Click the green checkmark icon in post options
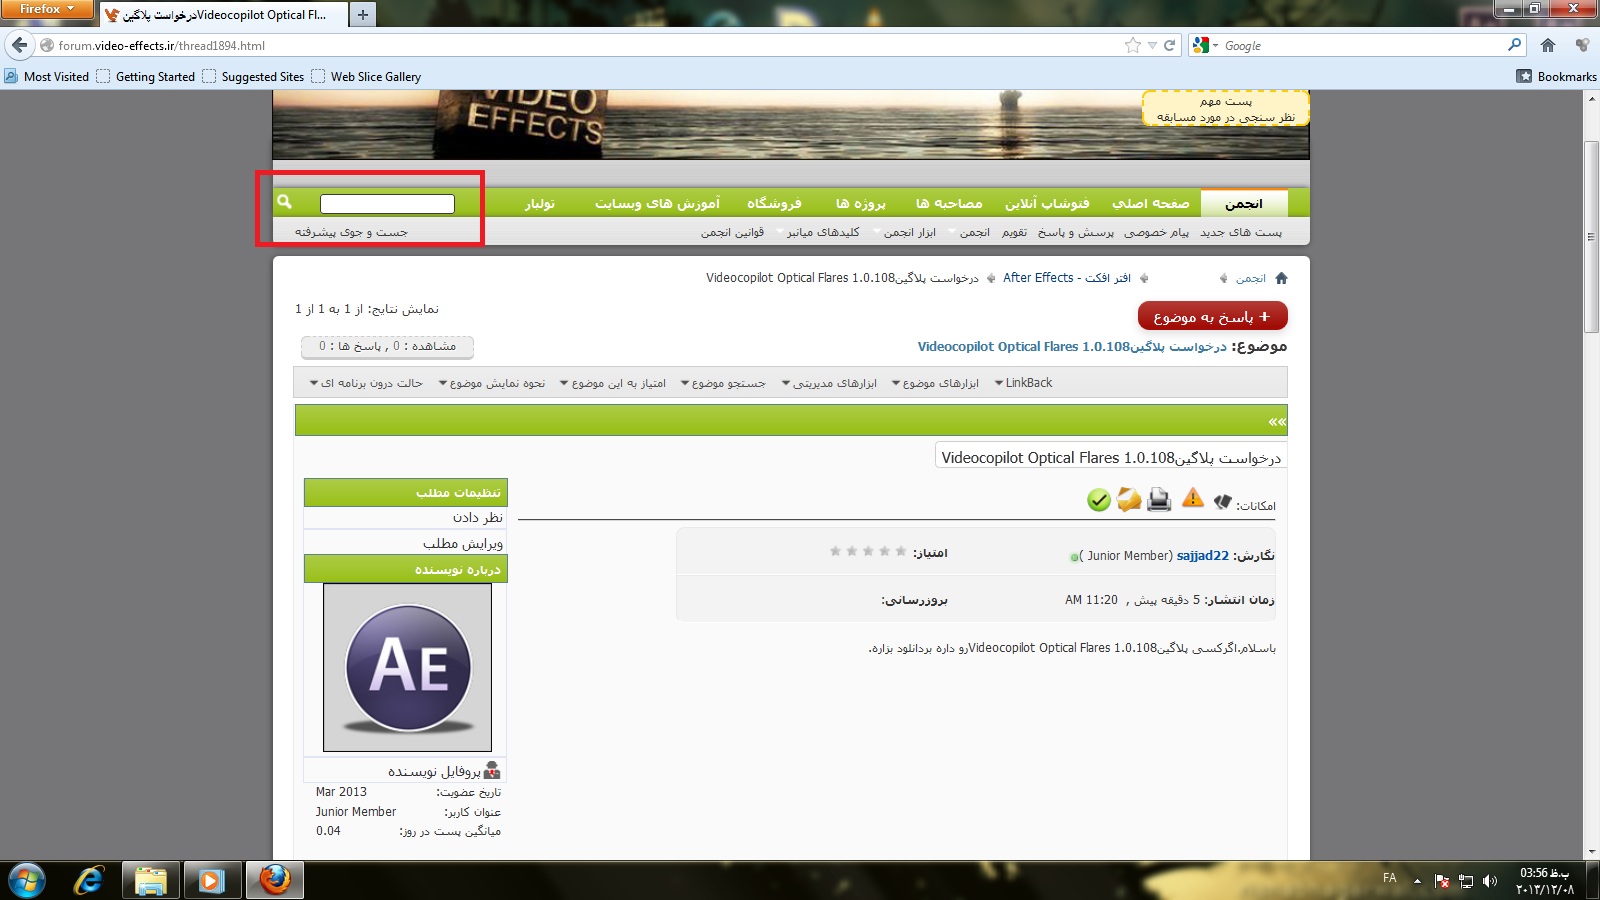The height and width of the screenshot is (900, 1600). [1099, 500]
